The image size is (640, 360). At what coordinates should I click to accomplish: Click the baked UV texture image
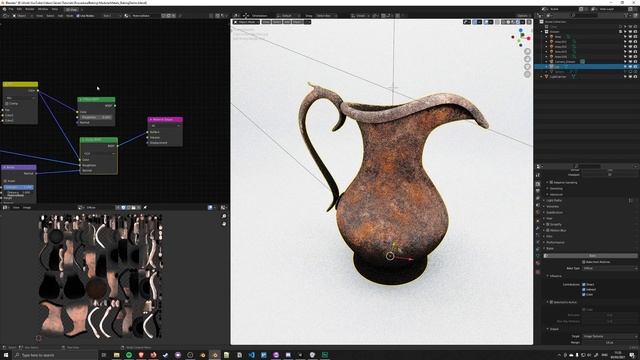tap(100, 276)
